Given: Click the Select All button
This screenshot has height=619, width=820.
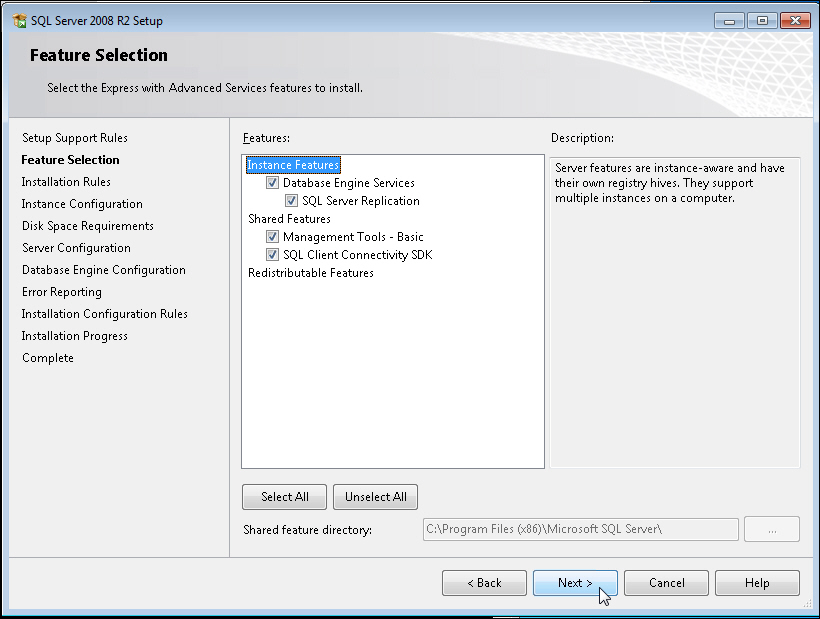Looking at the screenshot, I should (284, 497).
